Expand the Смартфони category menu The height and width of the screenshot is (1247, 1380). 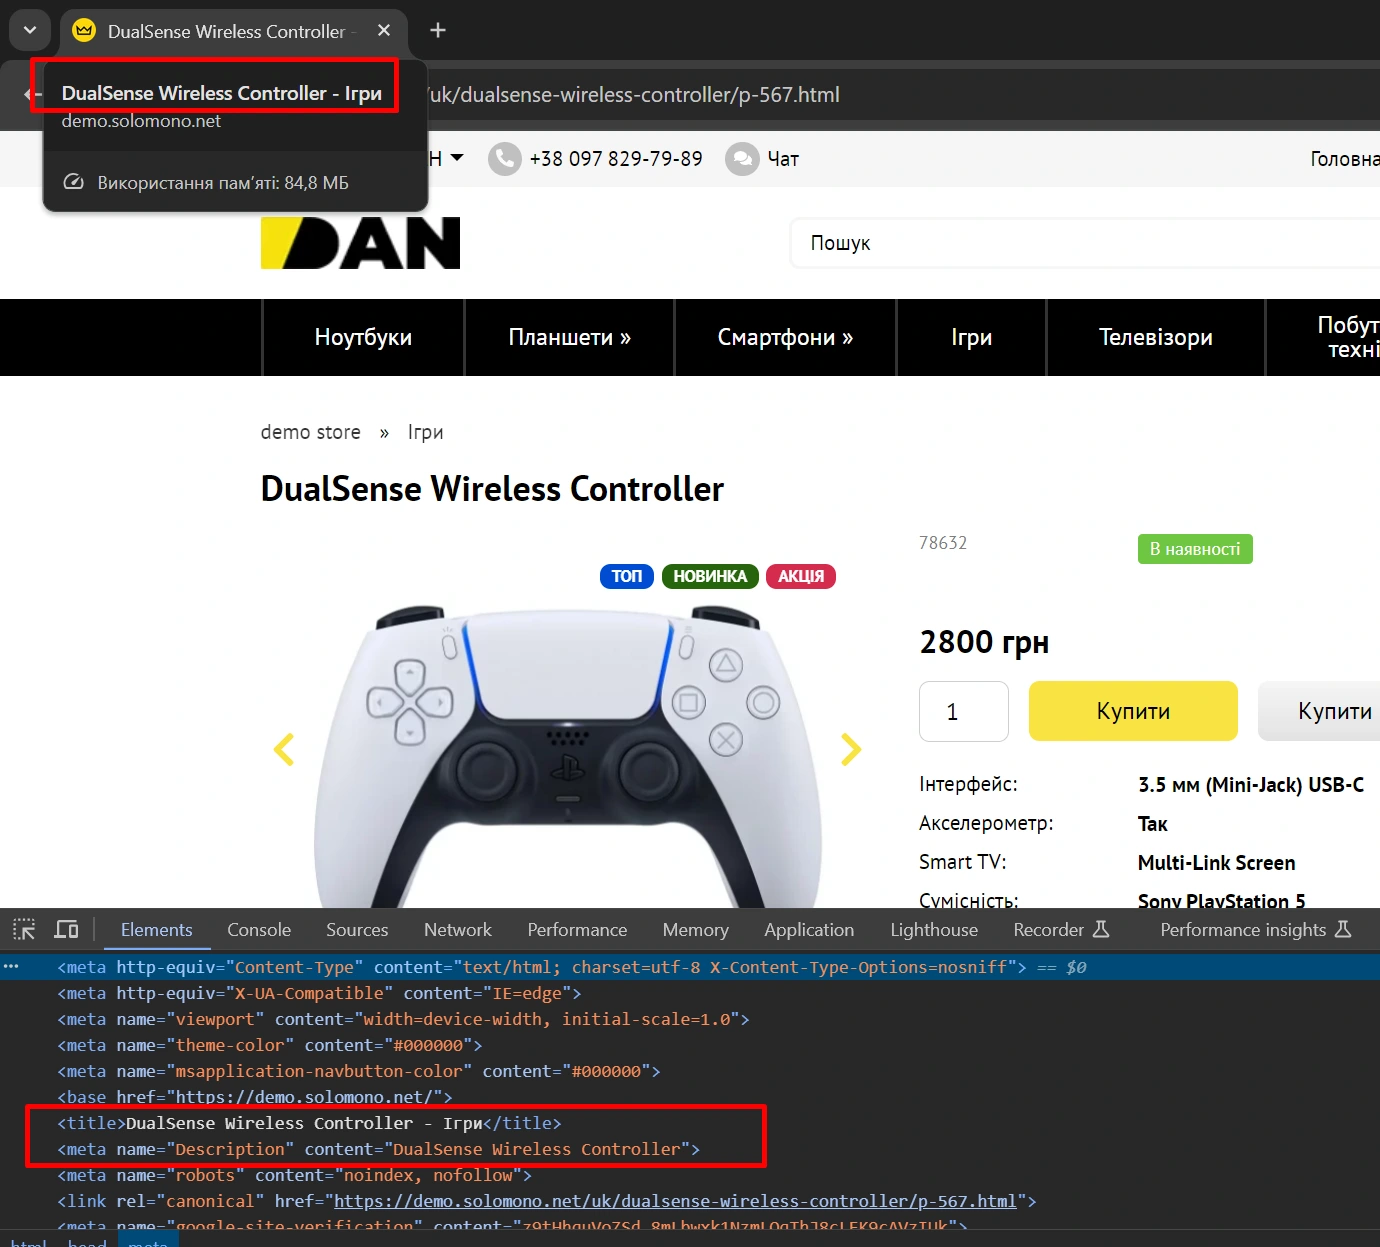785,338
